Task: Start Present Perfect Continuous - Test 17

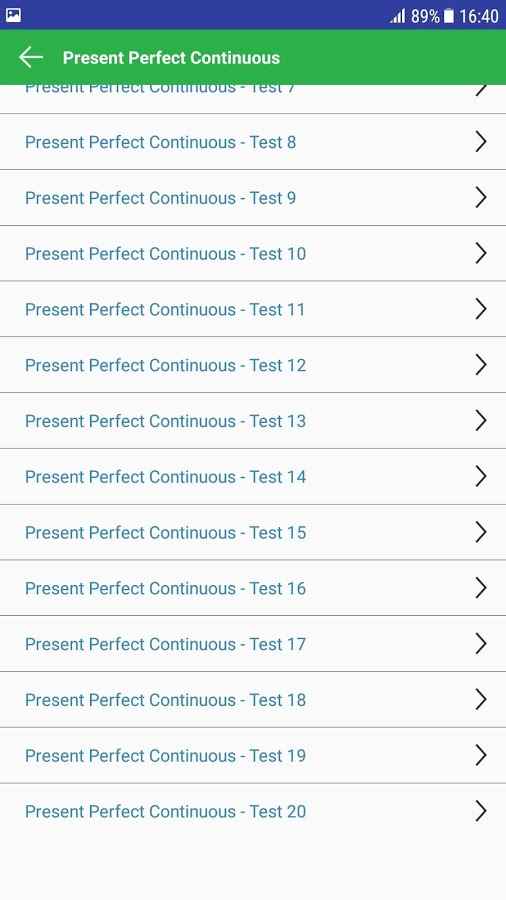Action: pos(253,643)
